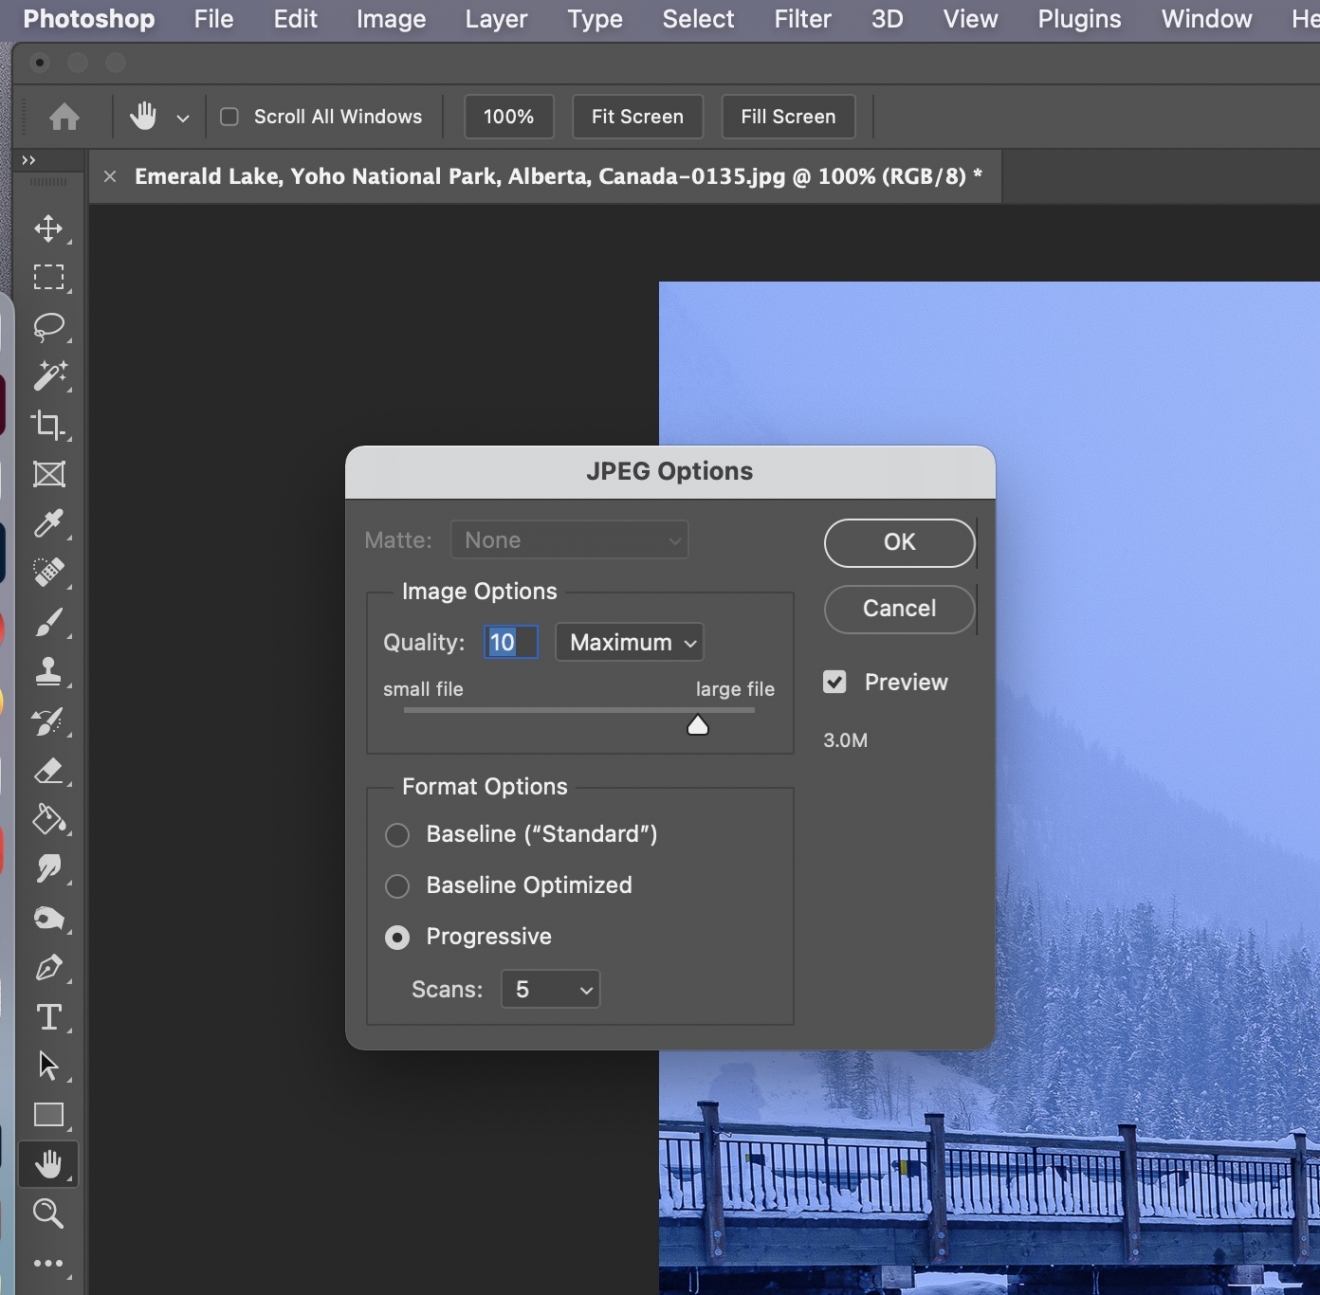Open the Layer menu

496,19
